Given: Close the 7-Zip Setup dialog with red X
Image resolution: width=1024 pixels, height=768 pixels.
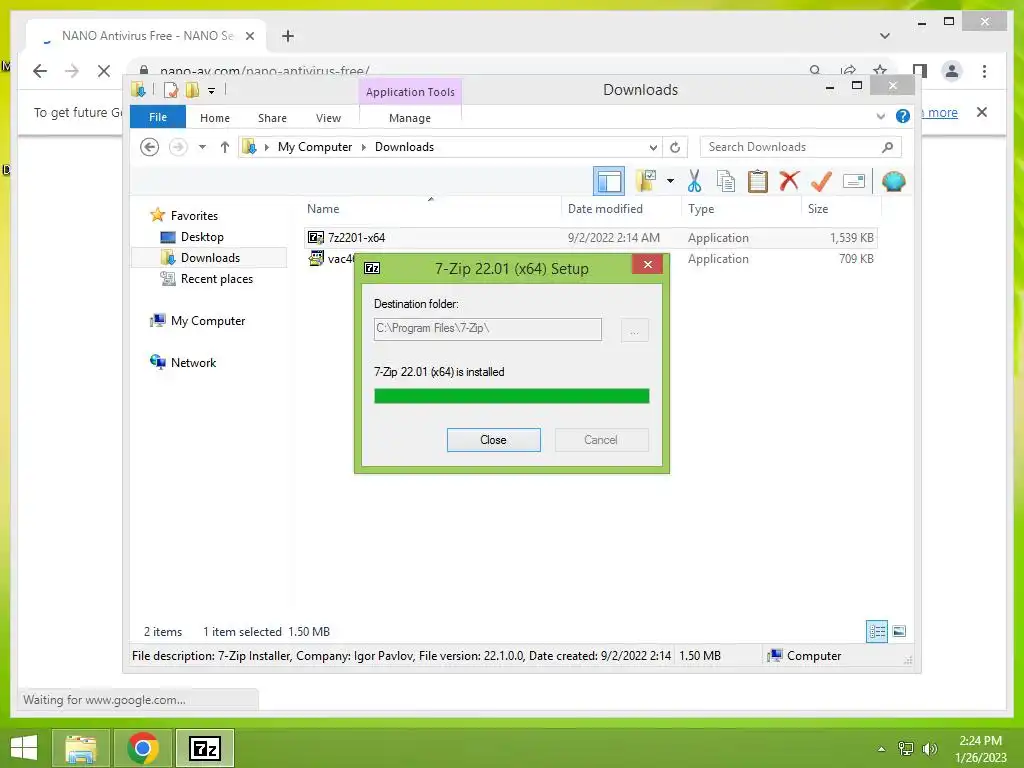Looking at the screenshot, I should (x=647, y=264).
